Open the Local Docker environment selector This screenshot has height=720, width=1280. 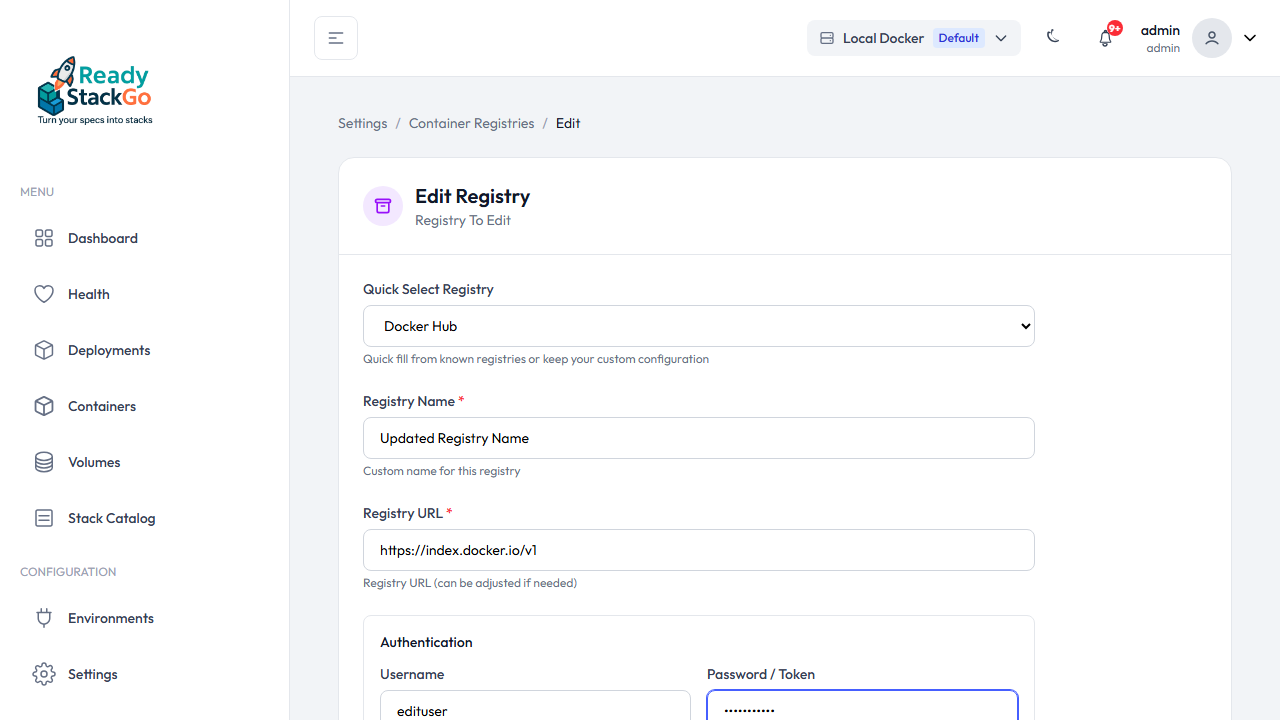pyautogui.click(x=913, y=38)
